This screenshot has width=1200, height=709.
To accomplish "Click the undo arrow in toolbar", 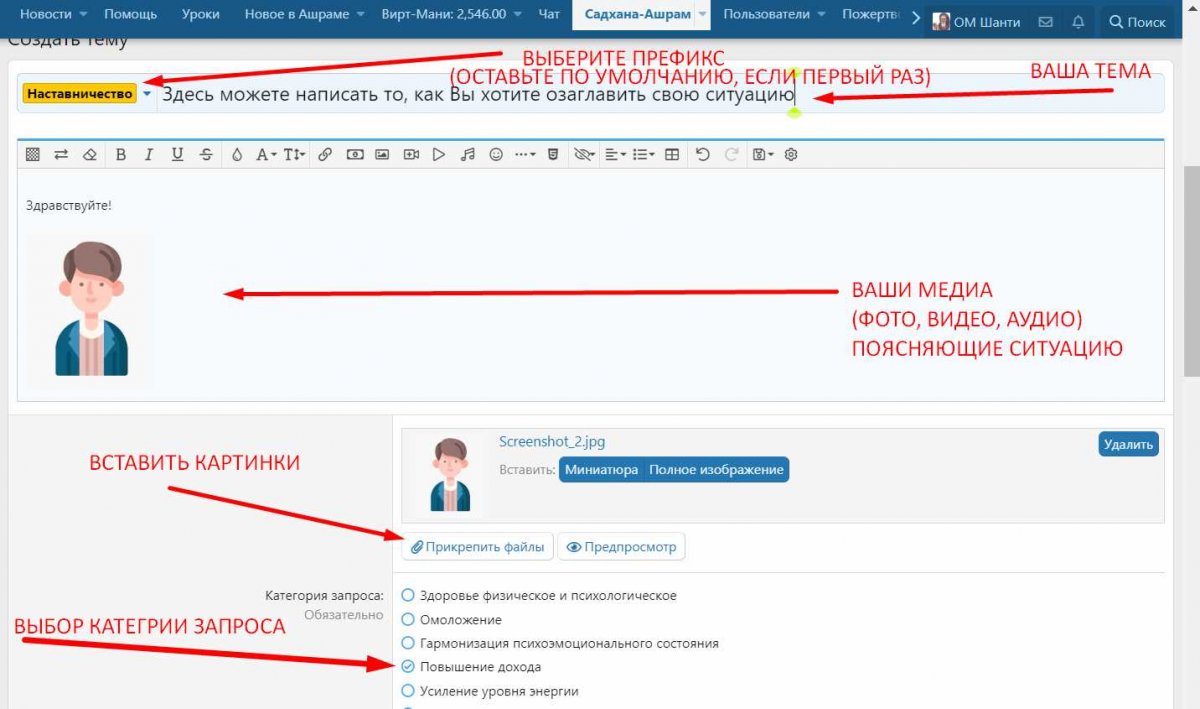I will click(x=703, y=155).
